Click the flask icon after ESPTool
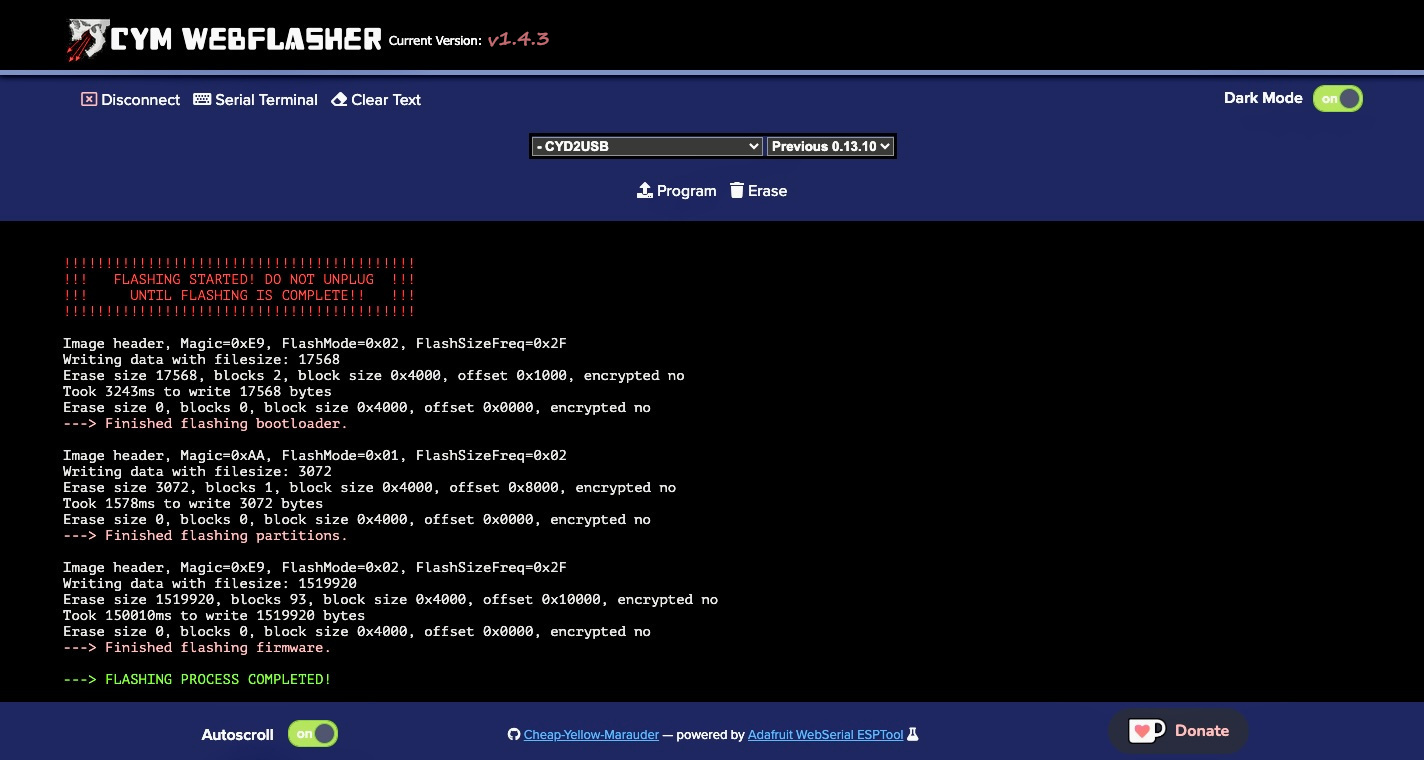The height and width of the screenshot is (760, 1424). point(912,735)
